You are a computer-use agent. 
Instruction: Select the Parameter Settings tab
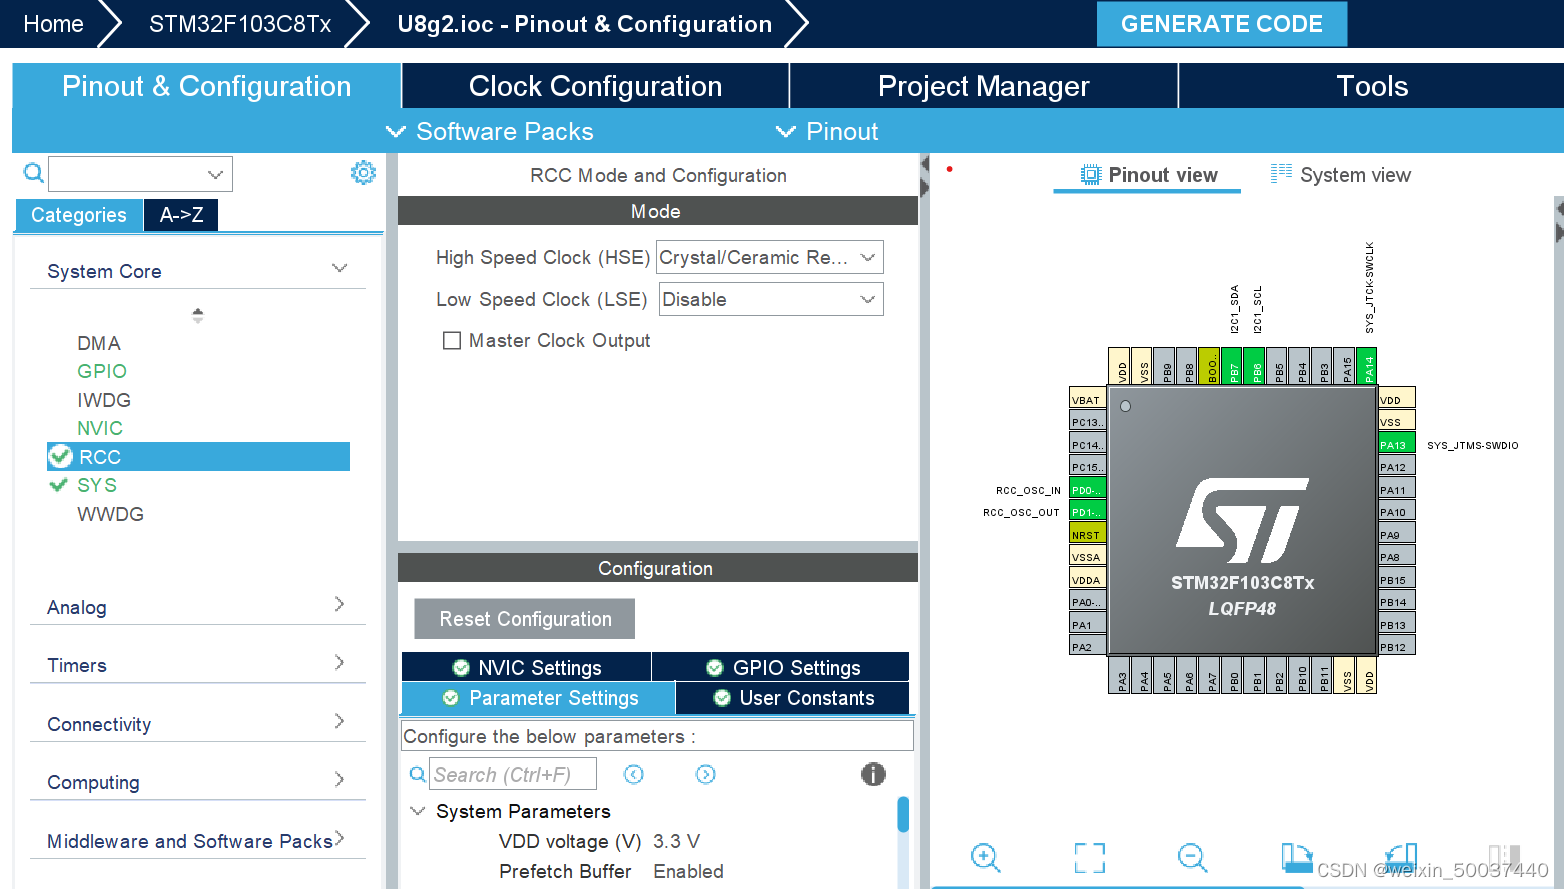pyautogui.click(x=539, y=698)
